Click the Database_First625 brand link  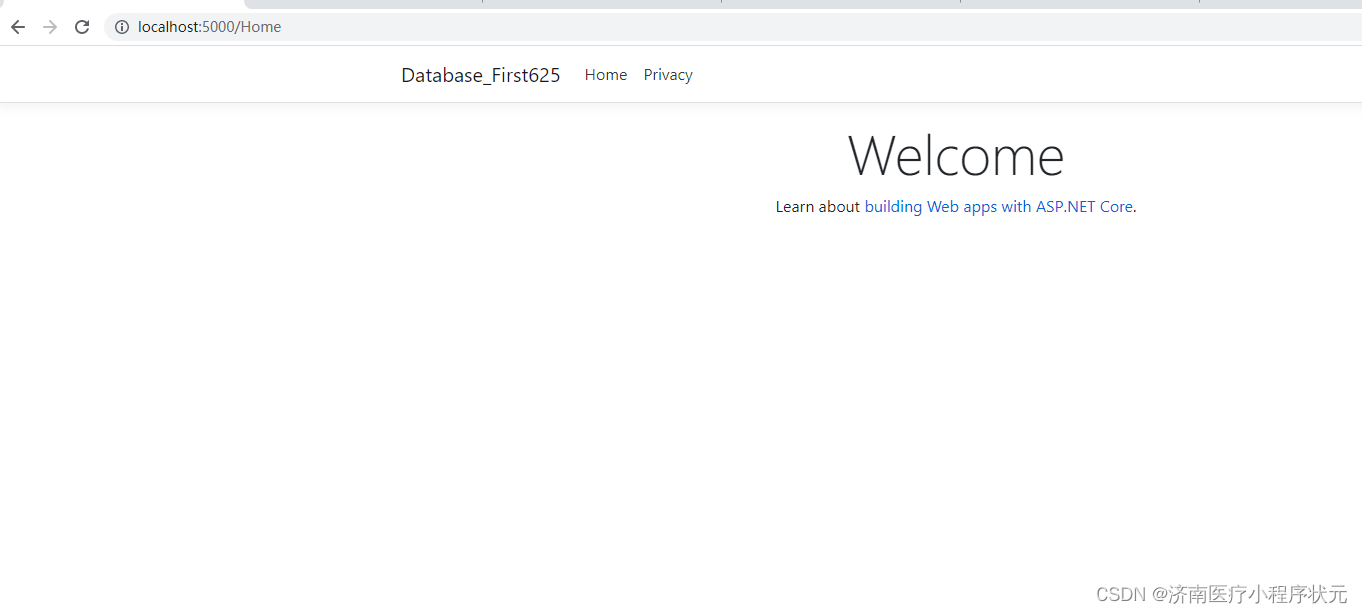tap(480, 74)
